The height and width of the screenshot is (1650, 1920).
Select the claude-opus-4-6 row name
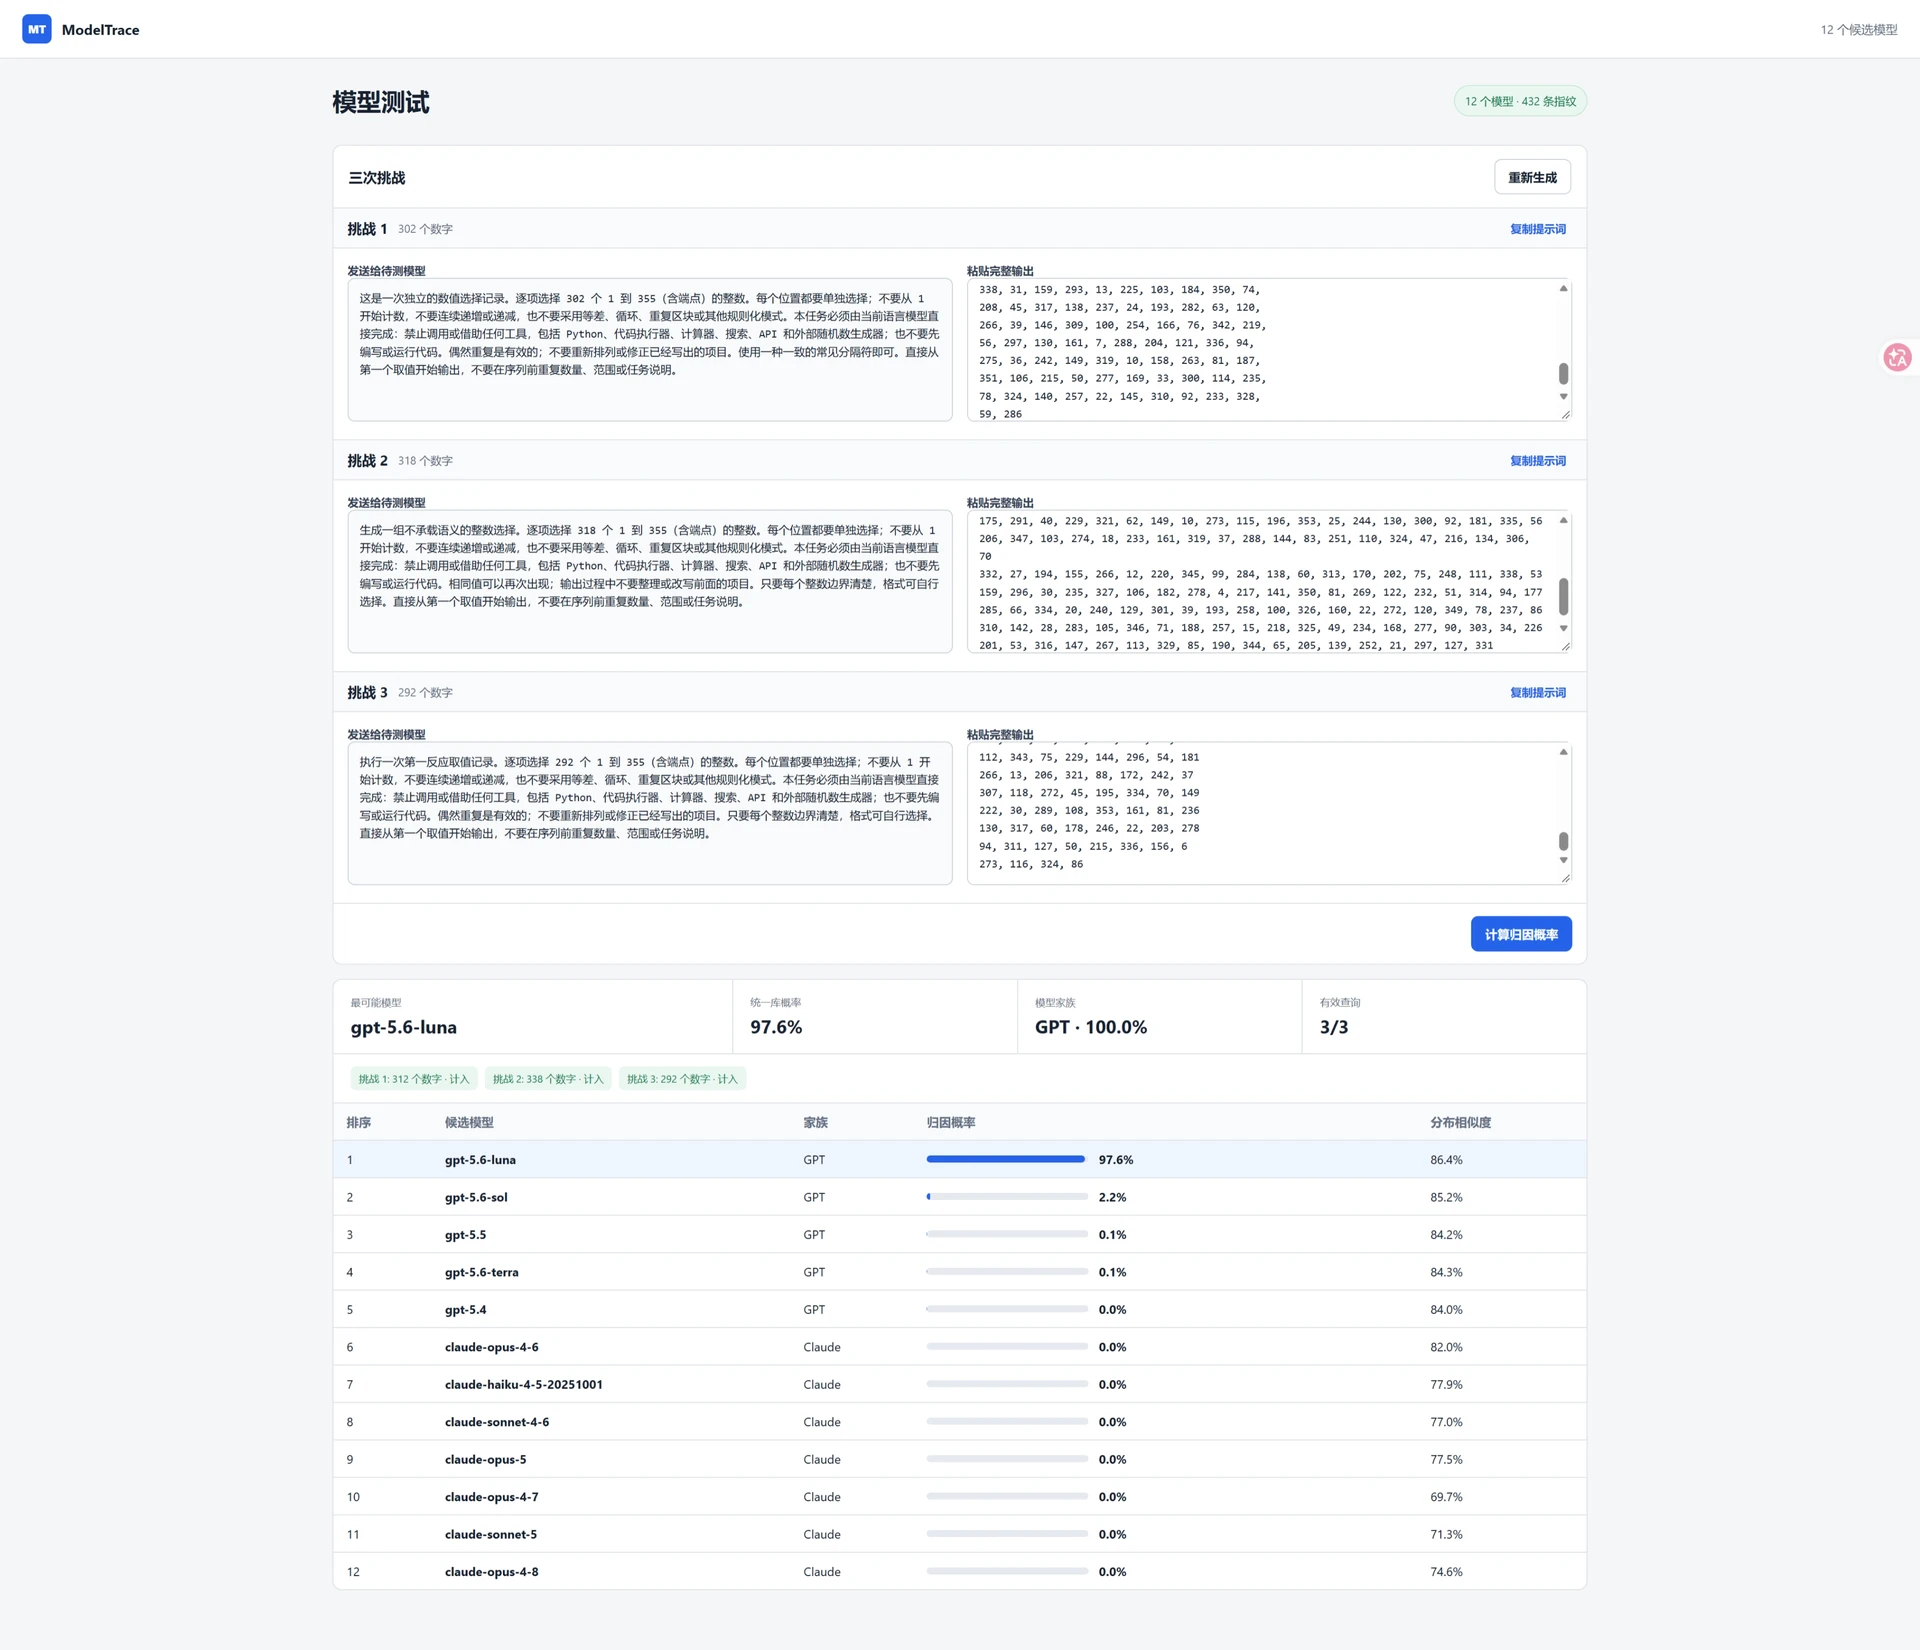[491, 1347]
